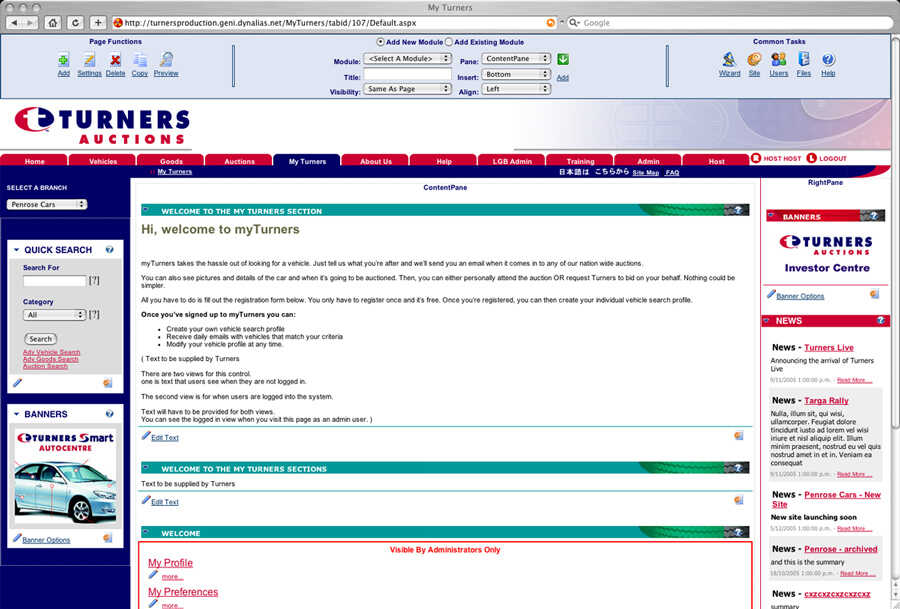The image size is (900, 609).
Task: Click the Search For text field
Action: (55, 281)
